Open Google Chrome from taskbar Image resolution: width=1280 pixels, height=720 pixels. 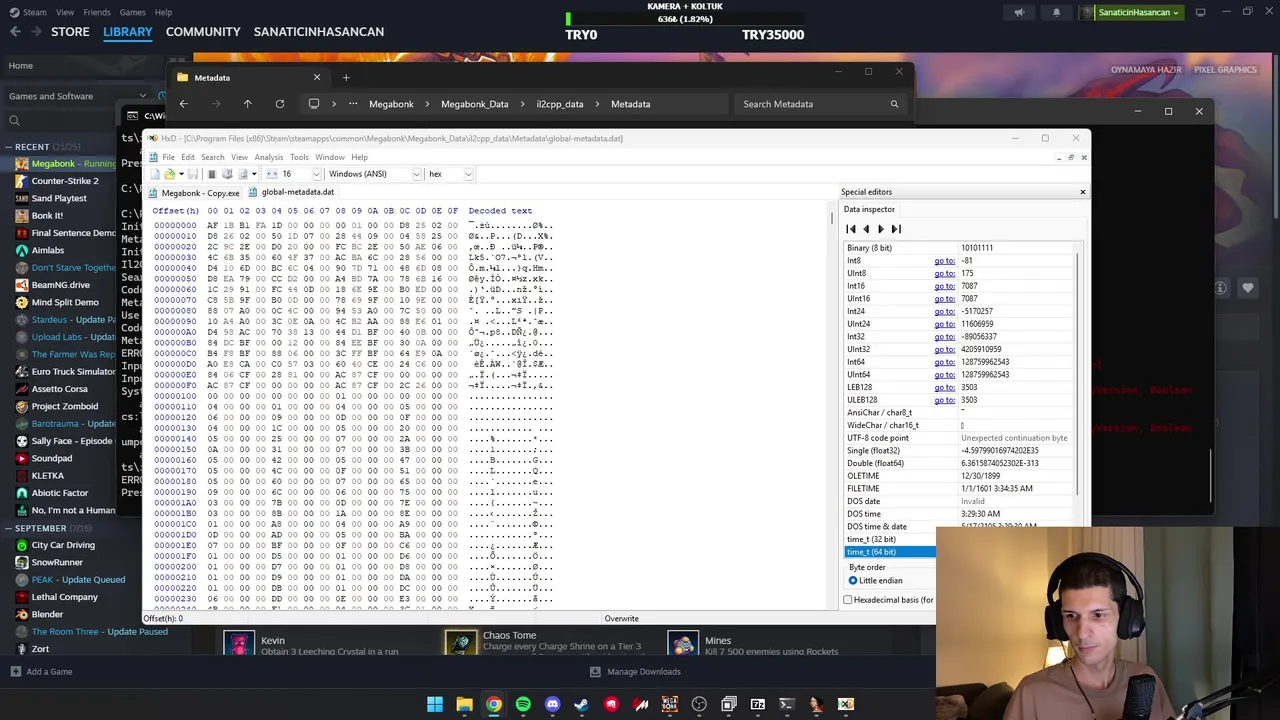click(494, 704)
